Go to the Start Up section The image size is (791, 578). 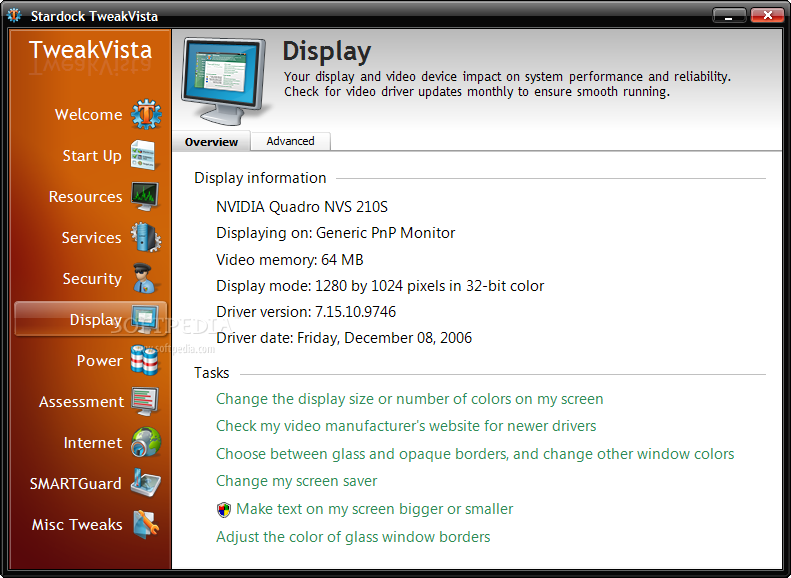92,156
